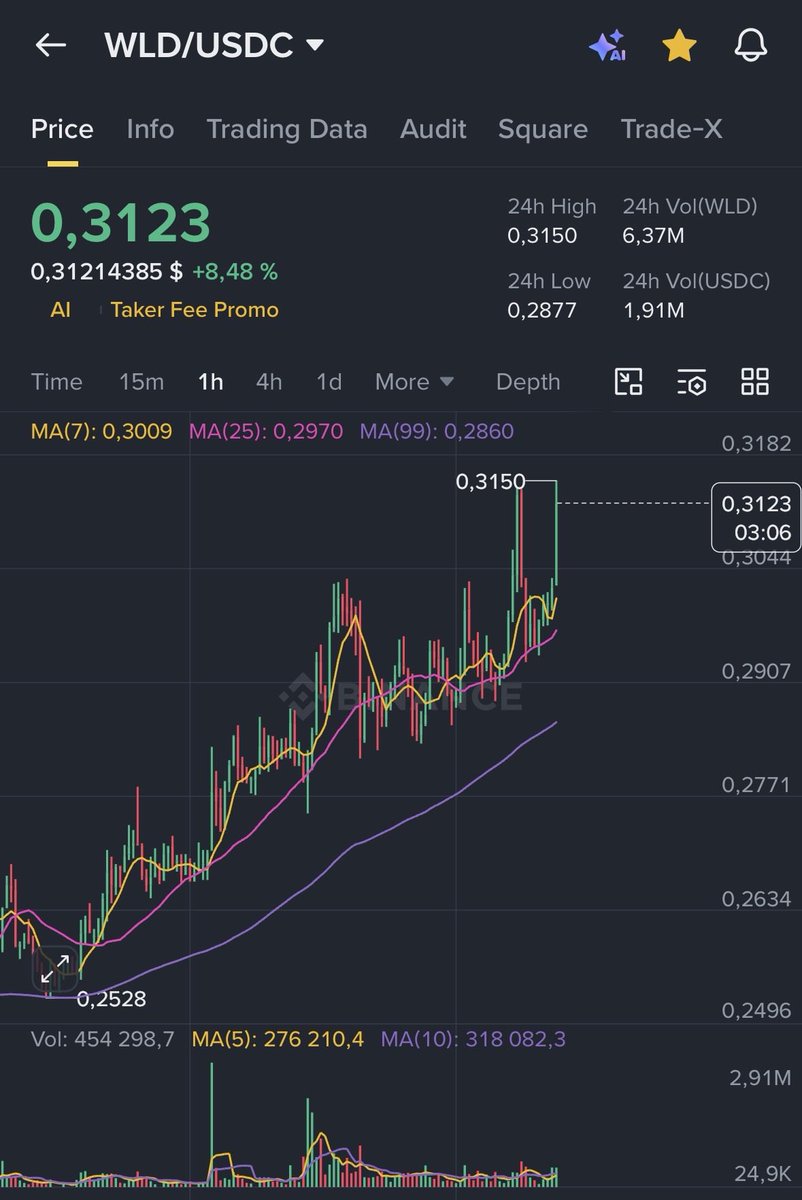Image resolution: width=802 pixels, height=1200 pixels.
Task: Tap the 0,3182 price axis label
Action: (756, 443)
